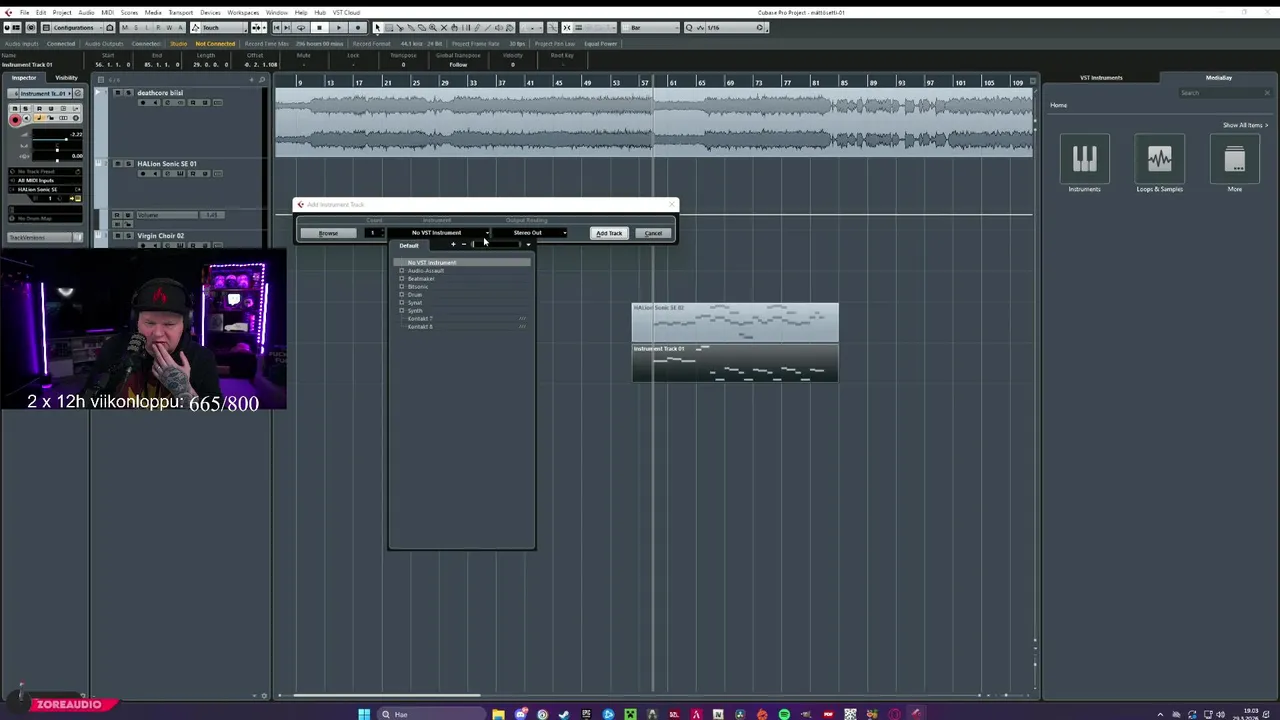The image size is (1280, 720).
Task: Click the plus expand-all icon in instrument selector
Action: click(x=453, y=245)
